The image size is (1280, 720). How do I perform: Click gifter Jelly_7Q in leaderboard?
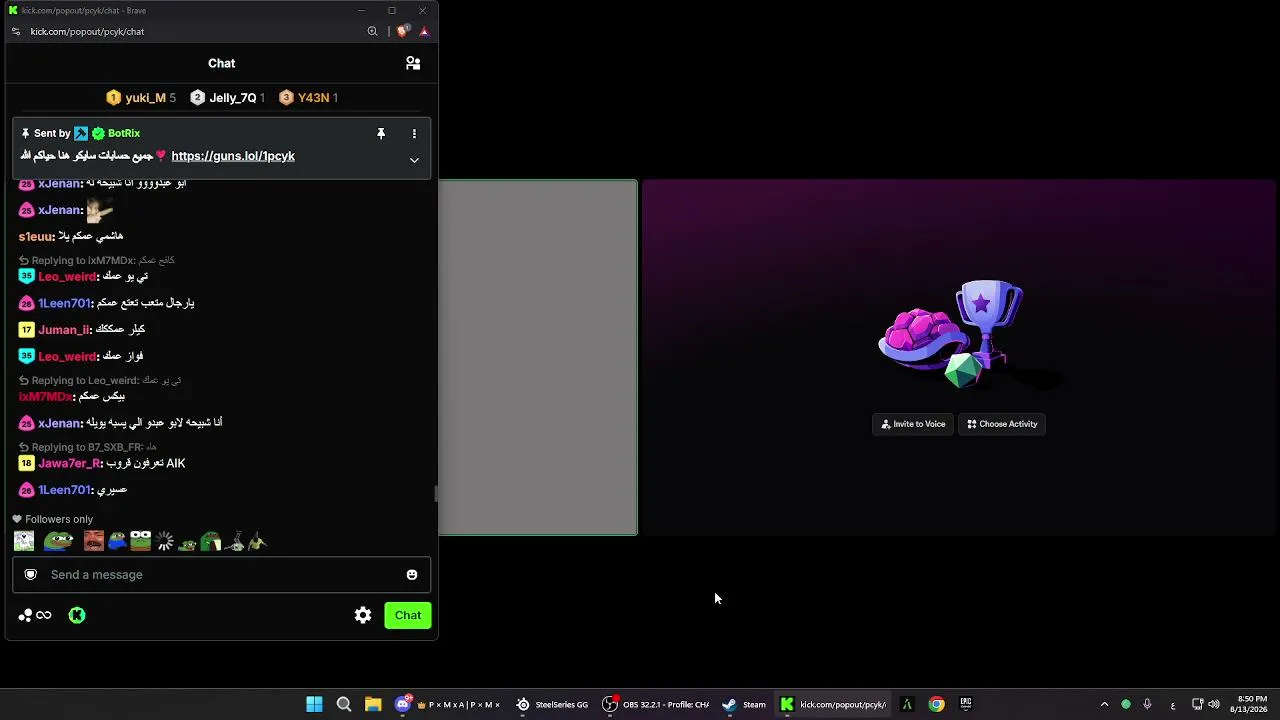228,97
